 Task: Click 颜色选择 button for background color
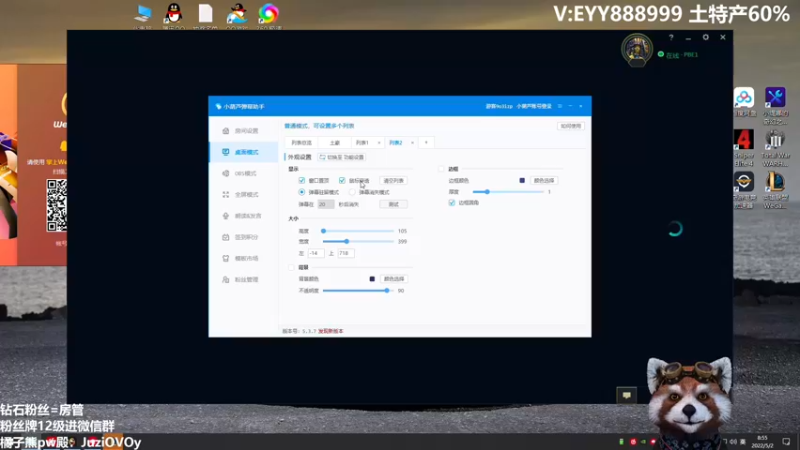(393, 279)
